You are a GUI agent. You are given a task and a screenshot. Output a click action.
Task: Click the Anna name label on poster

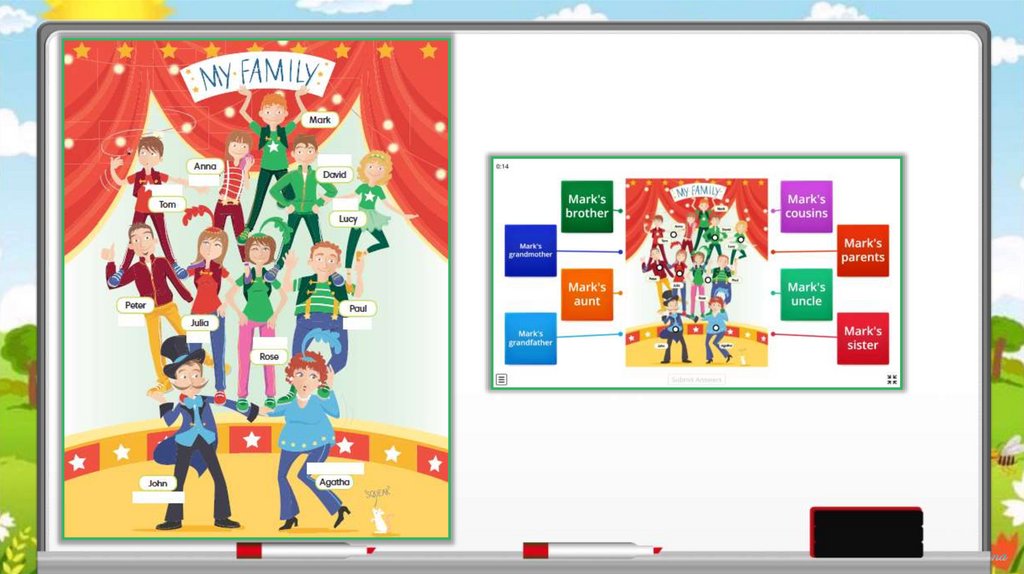point(204,166)
